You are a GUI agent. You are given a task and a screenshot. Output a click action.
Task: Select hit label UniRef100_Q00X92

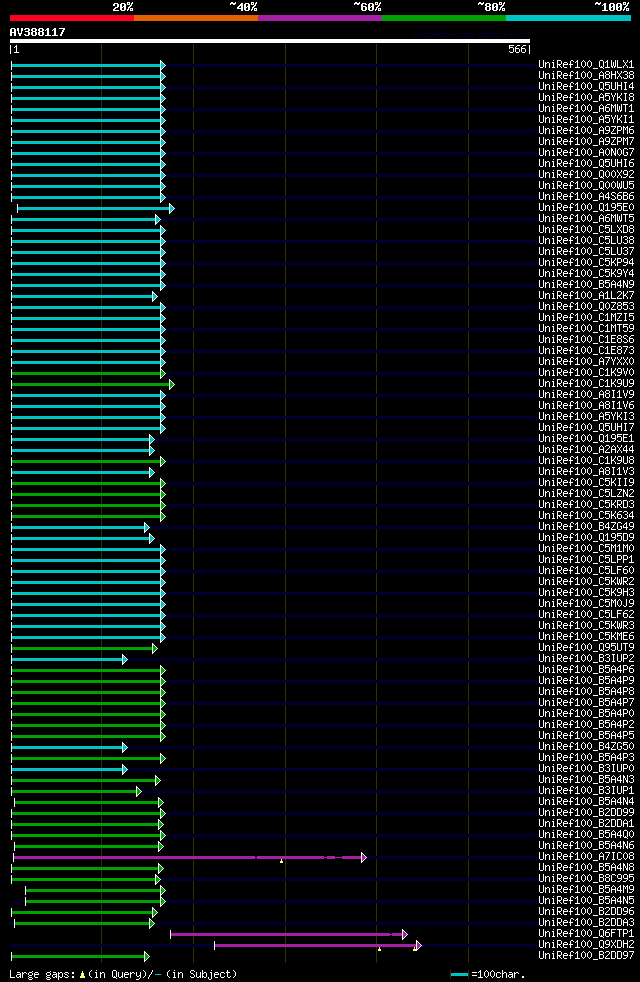(x=586, y=174)
